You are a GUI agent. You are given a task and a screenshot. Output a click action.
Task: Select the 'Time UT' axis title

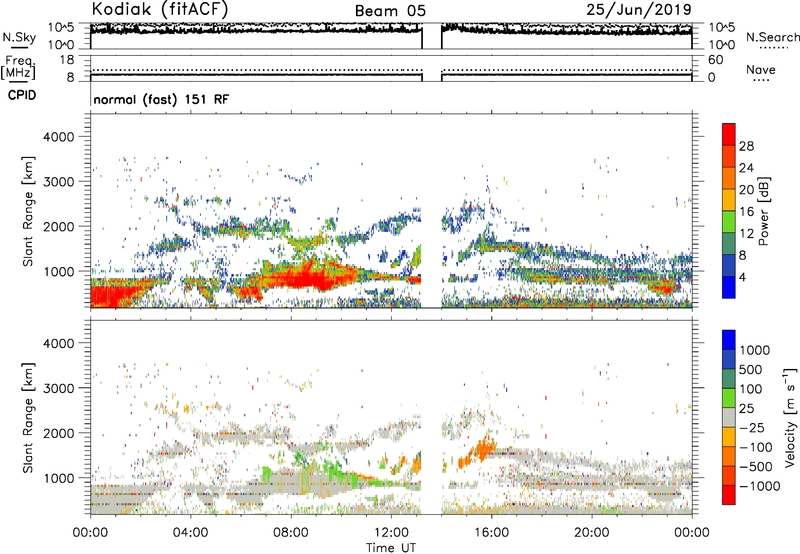[x=391, y=548]
